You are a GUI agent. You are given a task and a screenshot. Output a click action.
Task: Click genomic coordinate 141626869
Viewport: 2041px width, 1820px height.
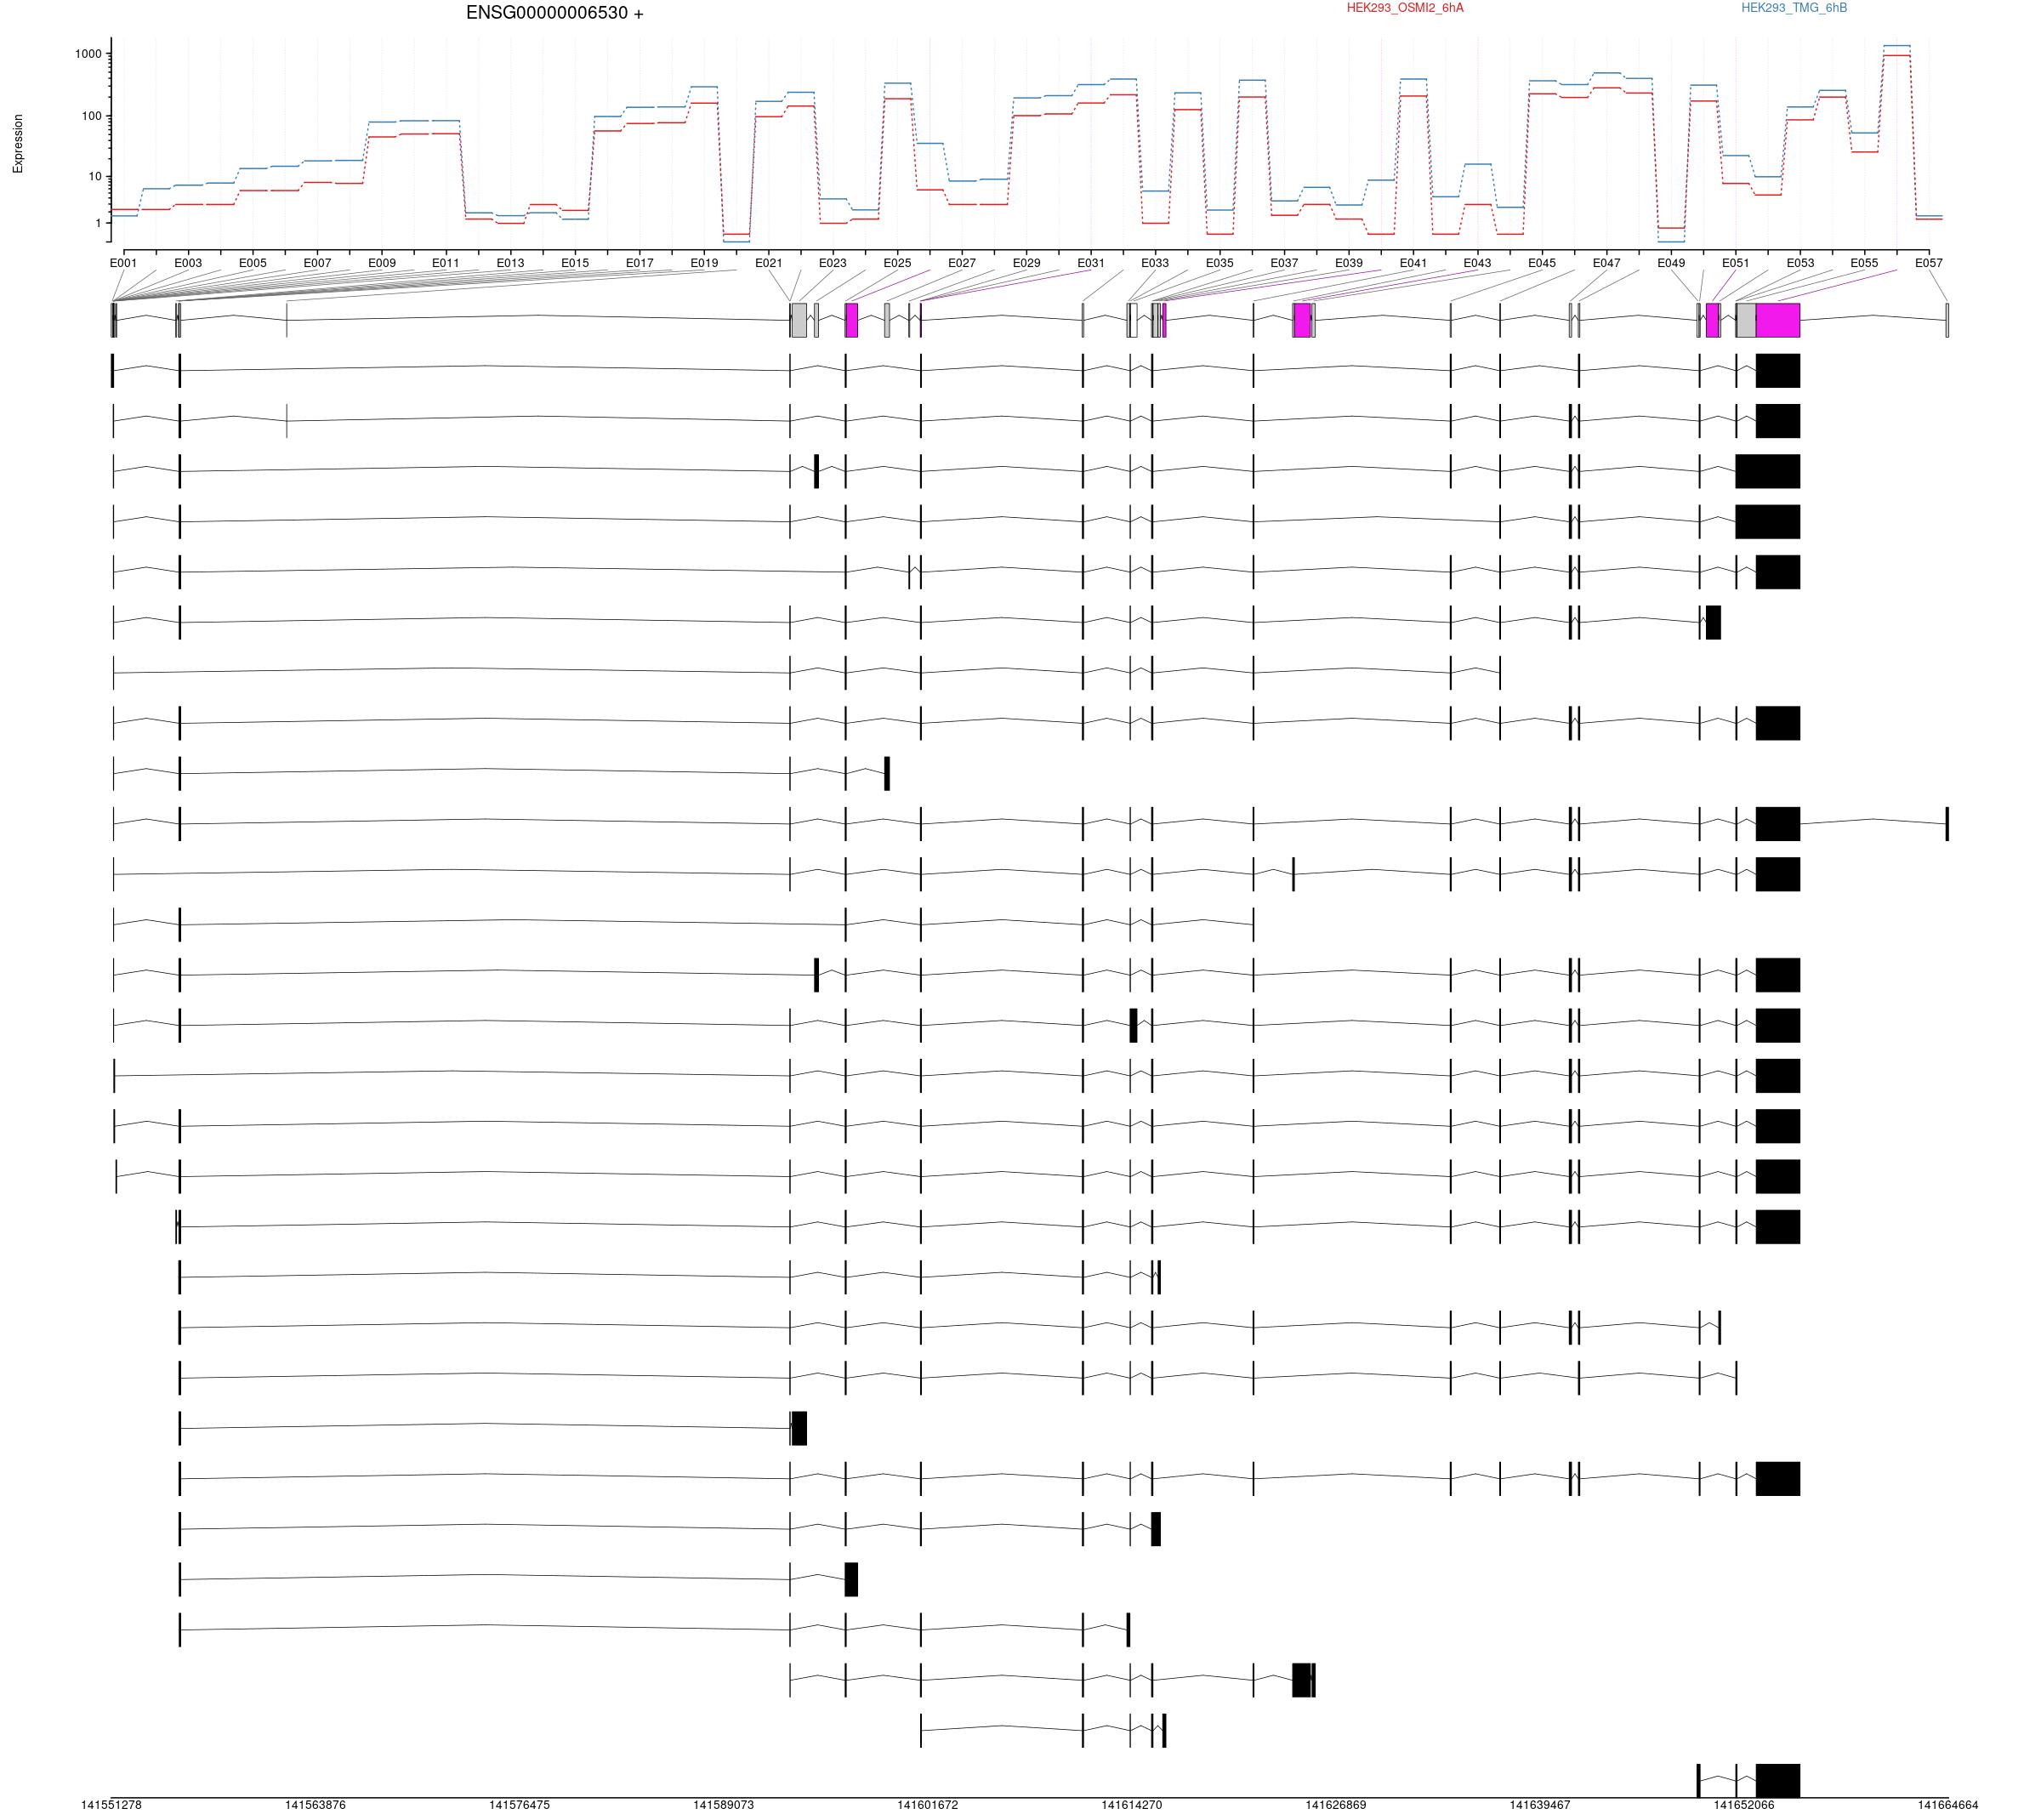pos(1336,1805)
